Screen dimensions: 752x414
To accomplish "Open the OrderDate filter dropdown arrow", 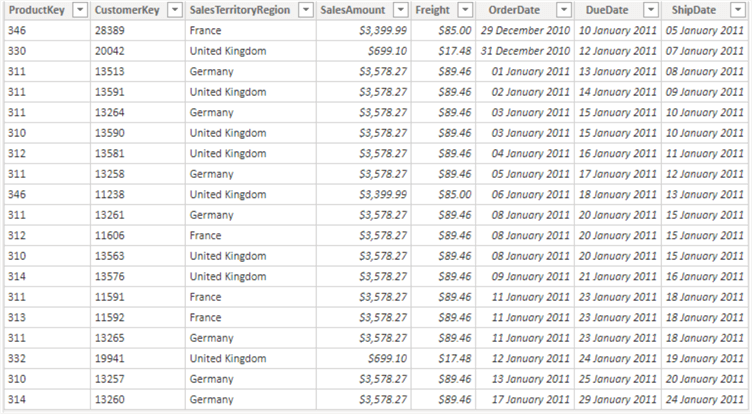I will (561, 10).
